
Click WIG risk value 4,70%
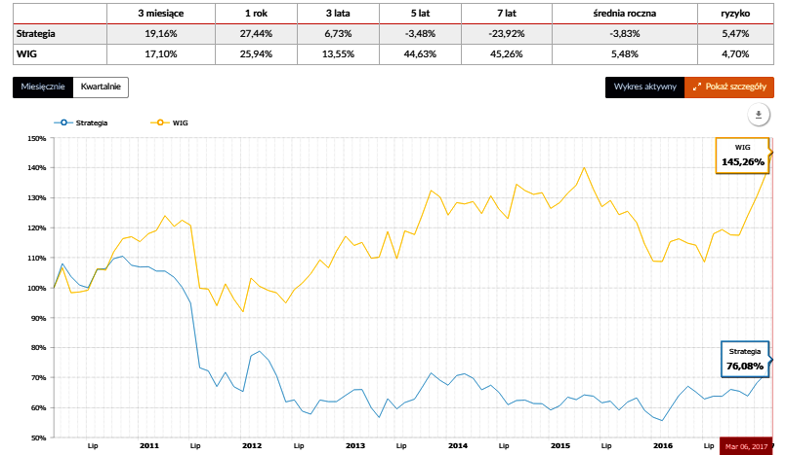(735, 54)
